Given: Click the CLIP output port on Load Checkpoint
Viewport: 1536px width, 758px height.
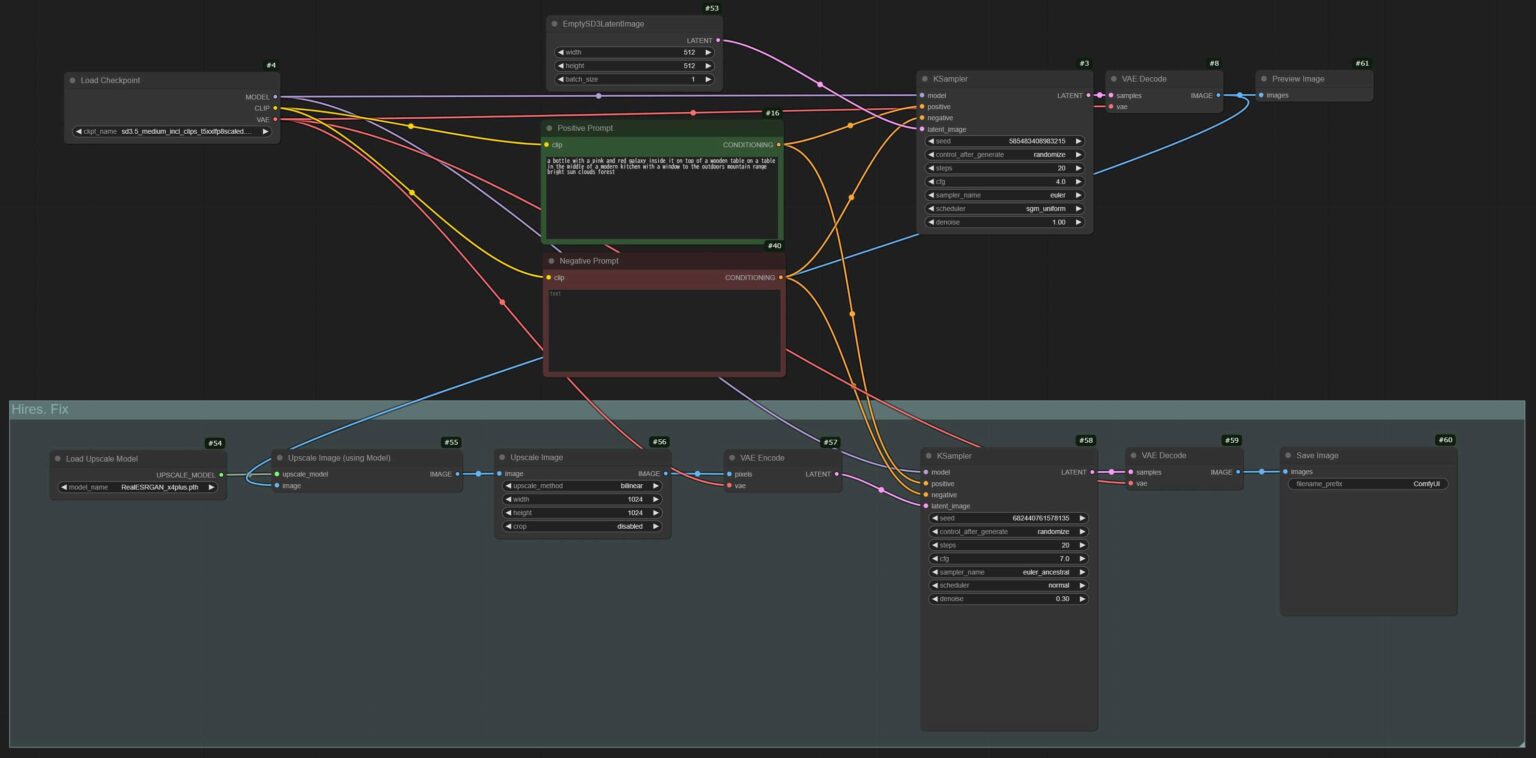Looking at the screenshot, I should point(275,108).
